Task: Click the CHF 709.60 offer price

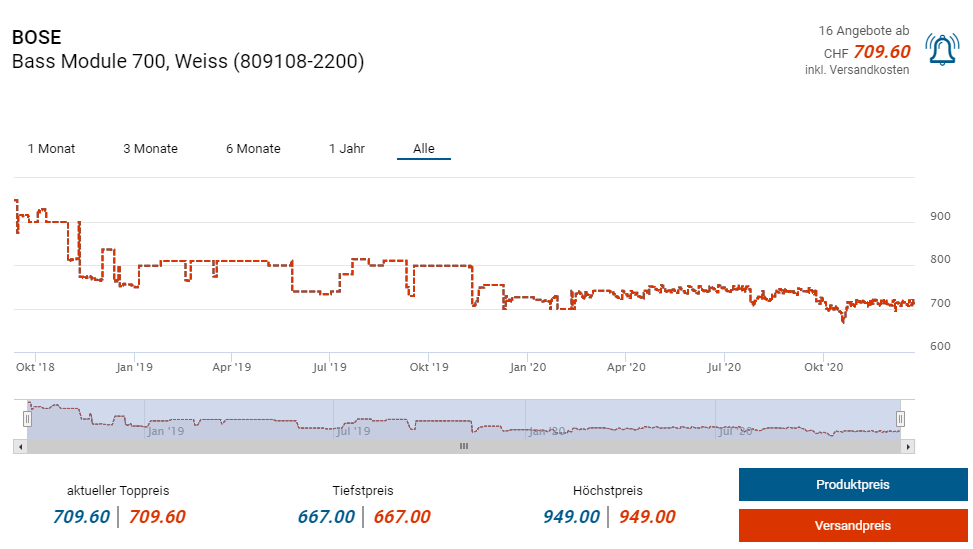Action: tap(881, 52)
